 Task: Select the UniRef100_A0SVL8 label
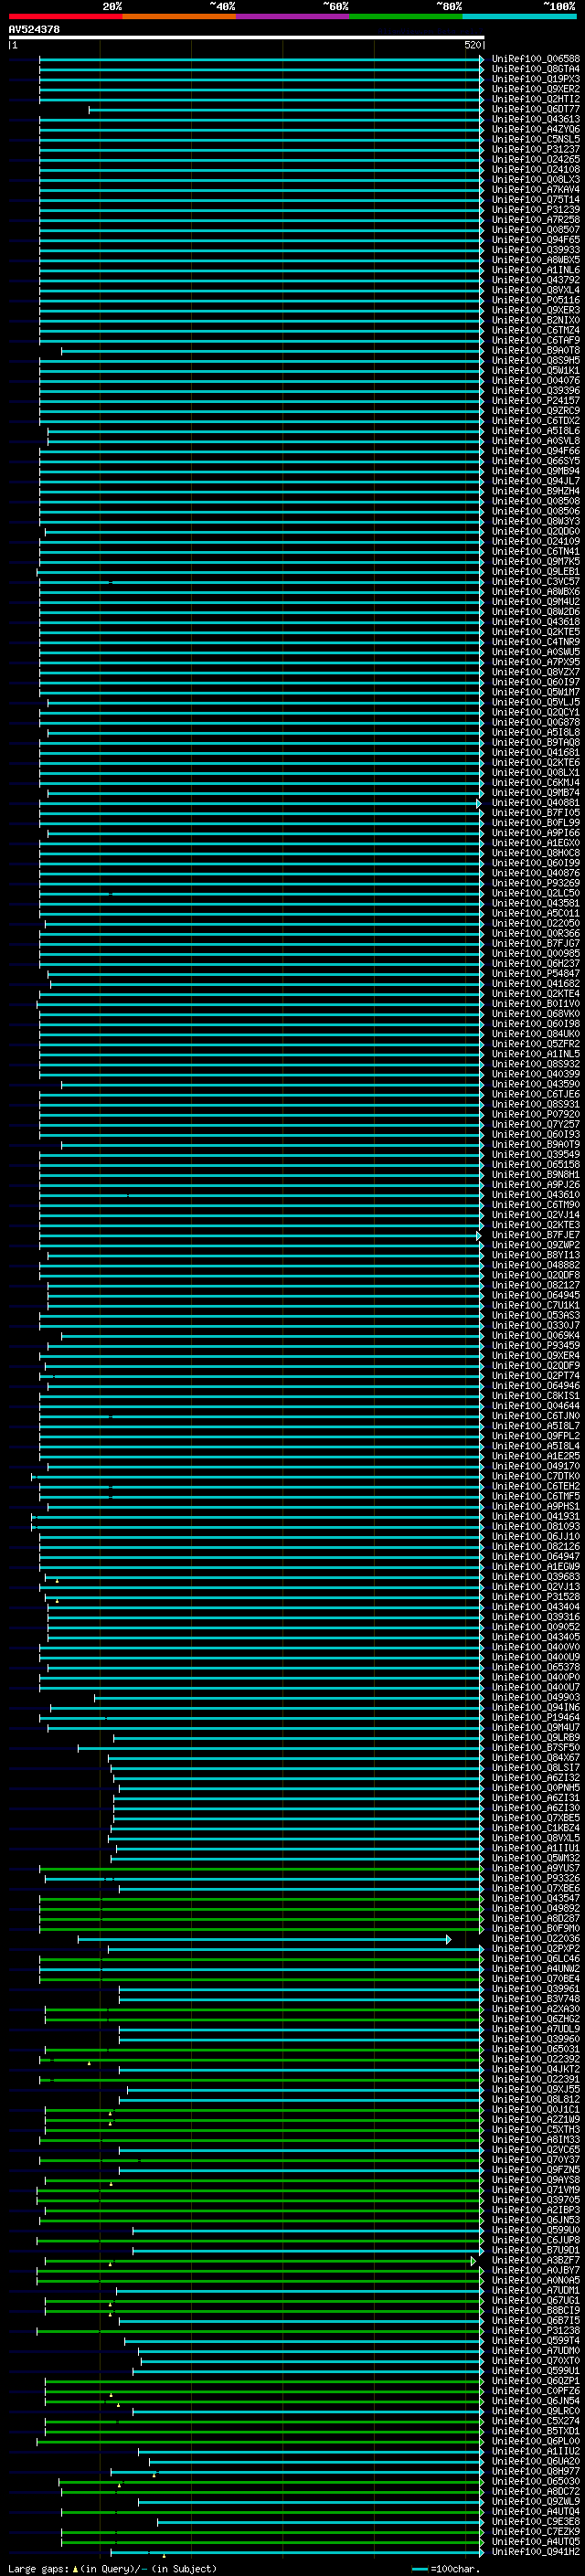click(536, 440)
